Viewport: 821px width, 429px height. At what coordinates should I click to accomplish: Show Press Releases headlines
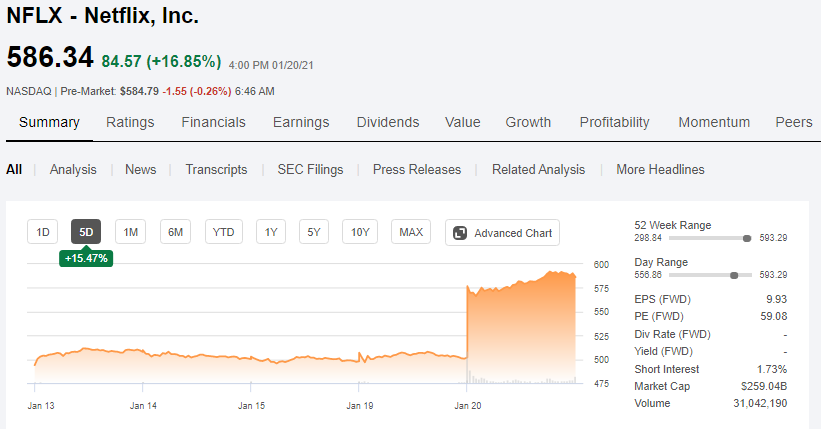pyautogui.click(x=417, y=169)
